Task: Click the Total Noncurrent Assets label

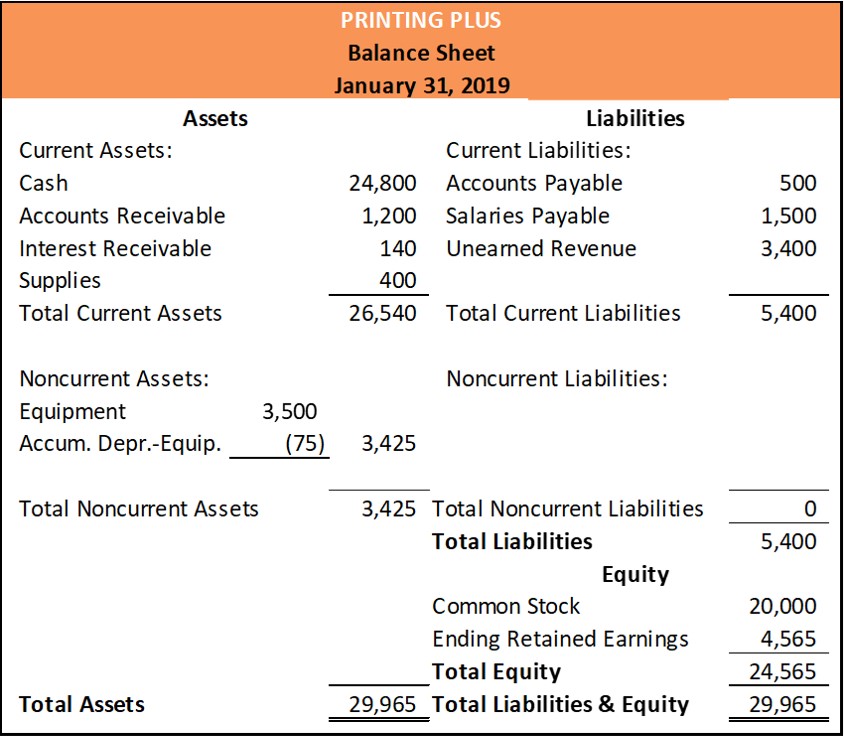Action: pos(139,509)
